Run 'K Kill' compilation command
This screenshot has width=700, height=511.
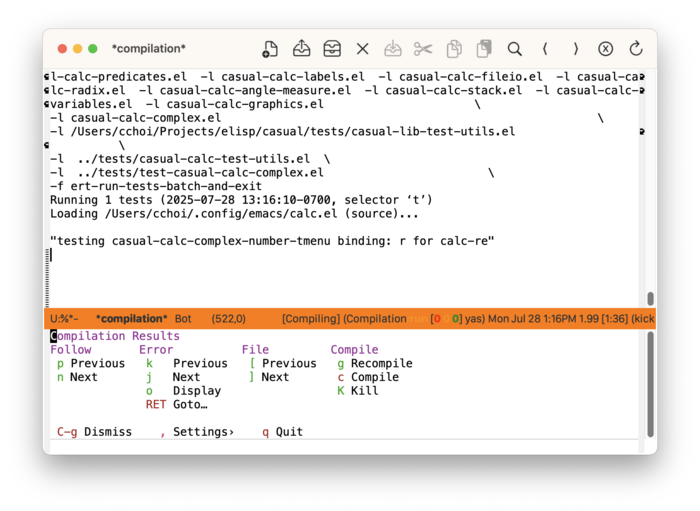click(358, 391)
